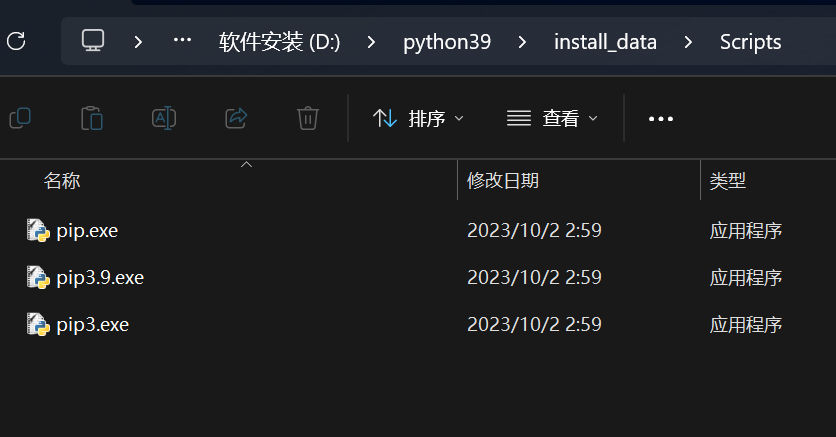Open the toolbar three-dot more options
Viewport: 836px width, 437px height.
tap(661, 119)
